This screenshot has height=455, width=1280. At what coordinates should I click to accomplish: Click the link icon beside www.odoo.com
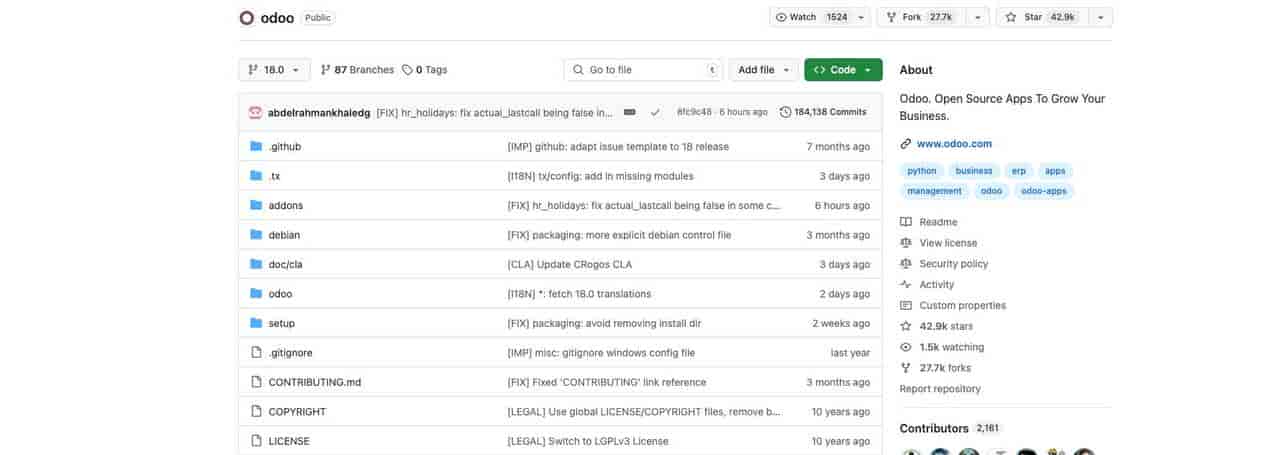906,144
